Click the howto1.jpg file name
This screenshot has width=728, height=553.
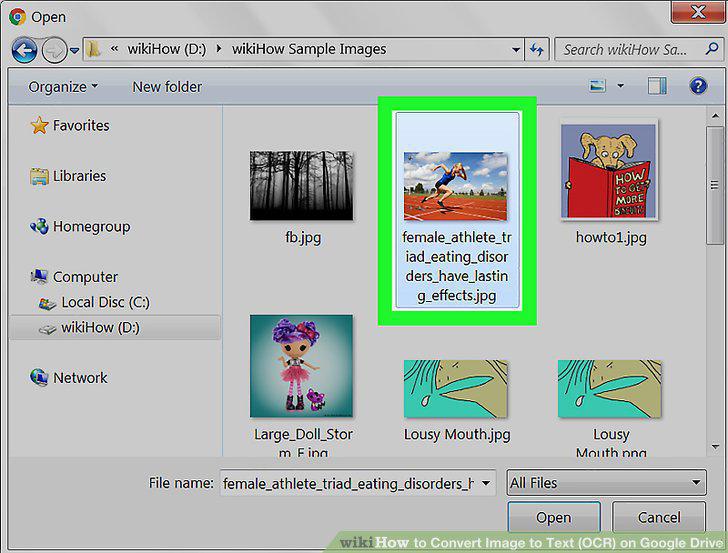[x=611, y=238]
